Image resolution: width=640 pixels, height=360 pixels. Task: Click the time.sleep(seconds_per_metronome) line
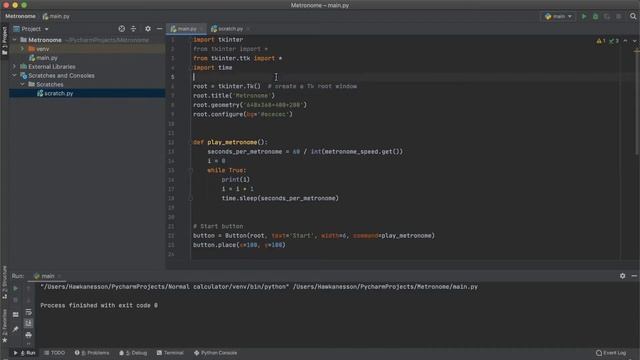(280, 198)
